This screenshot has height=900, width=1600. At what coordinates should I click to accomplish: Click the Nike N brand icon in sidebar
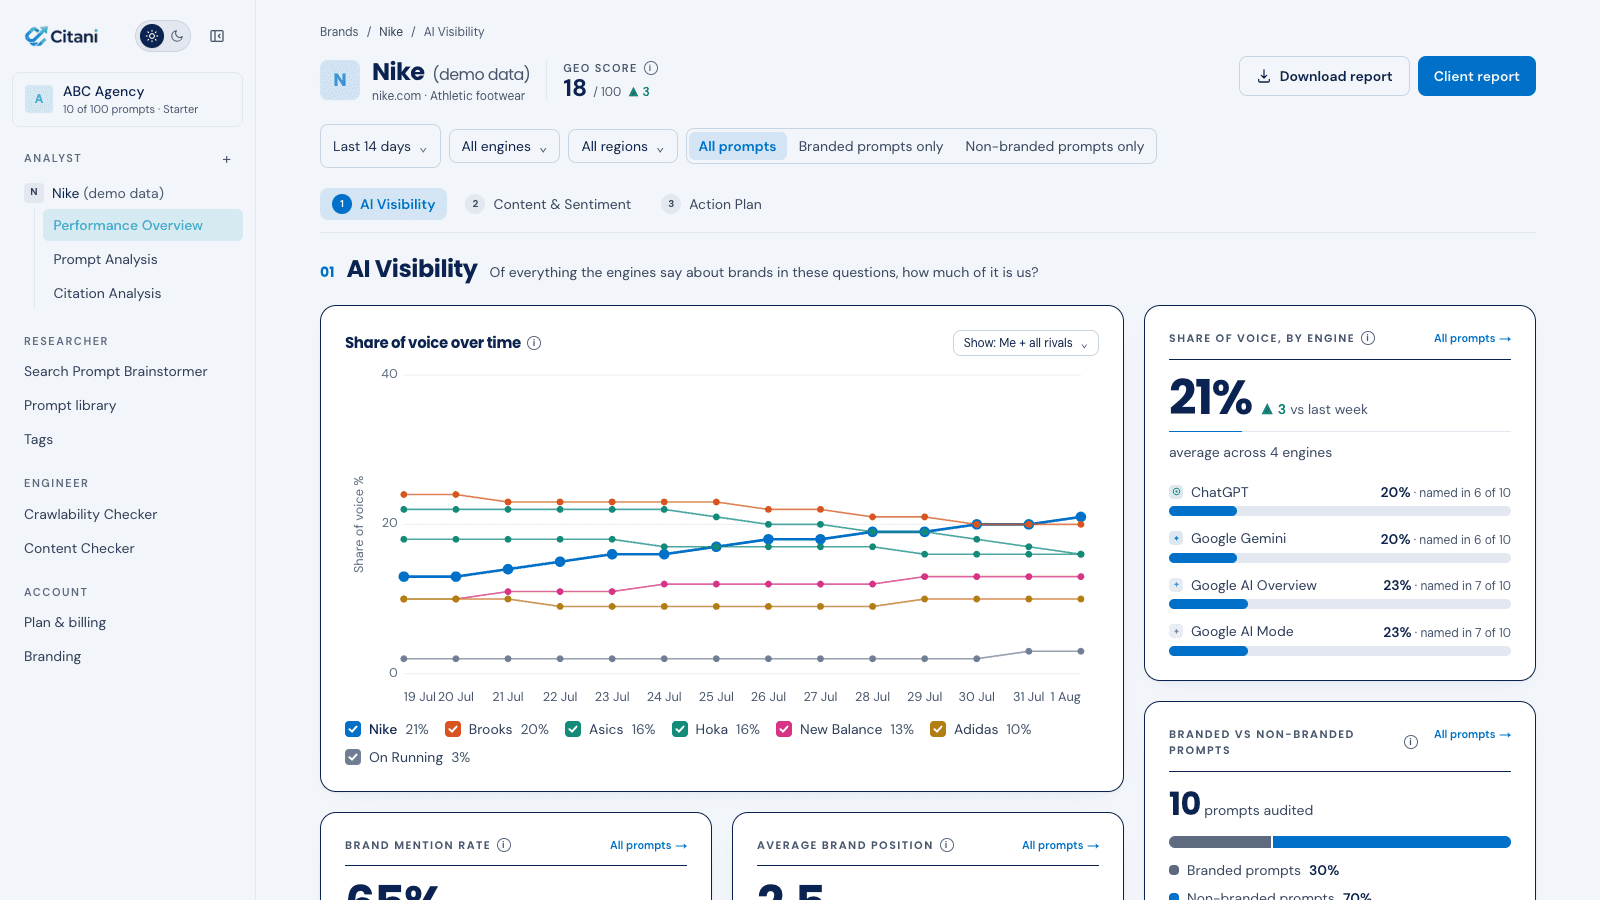(34, 192)
